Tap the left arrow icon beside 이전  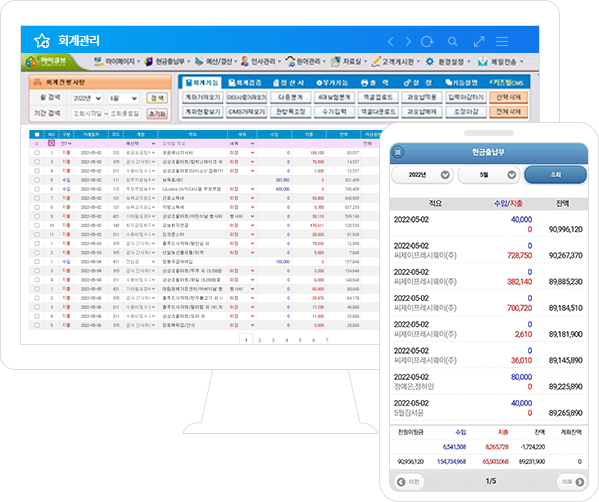[x=401, y=482]
